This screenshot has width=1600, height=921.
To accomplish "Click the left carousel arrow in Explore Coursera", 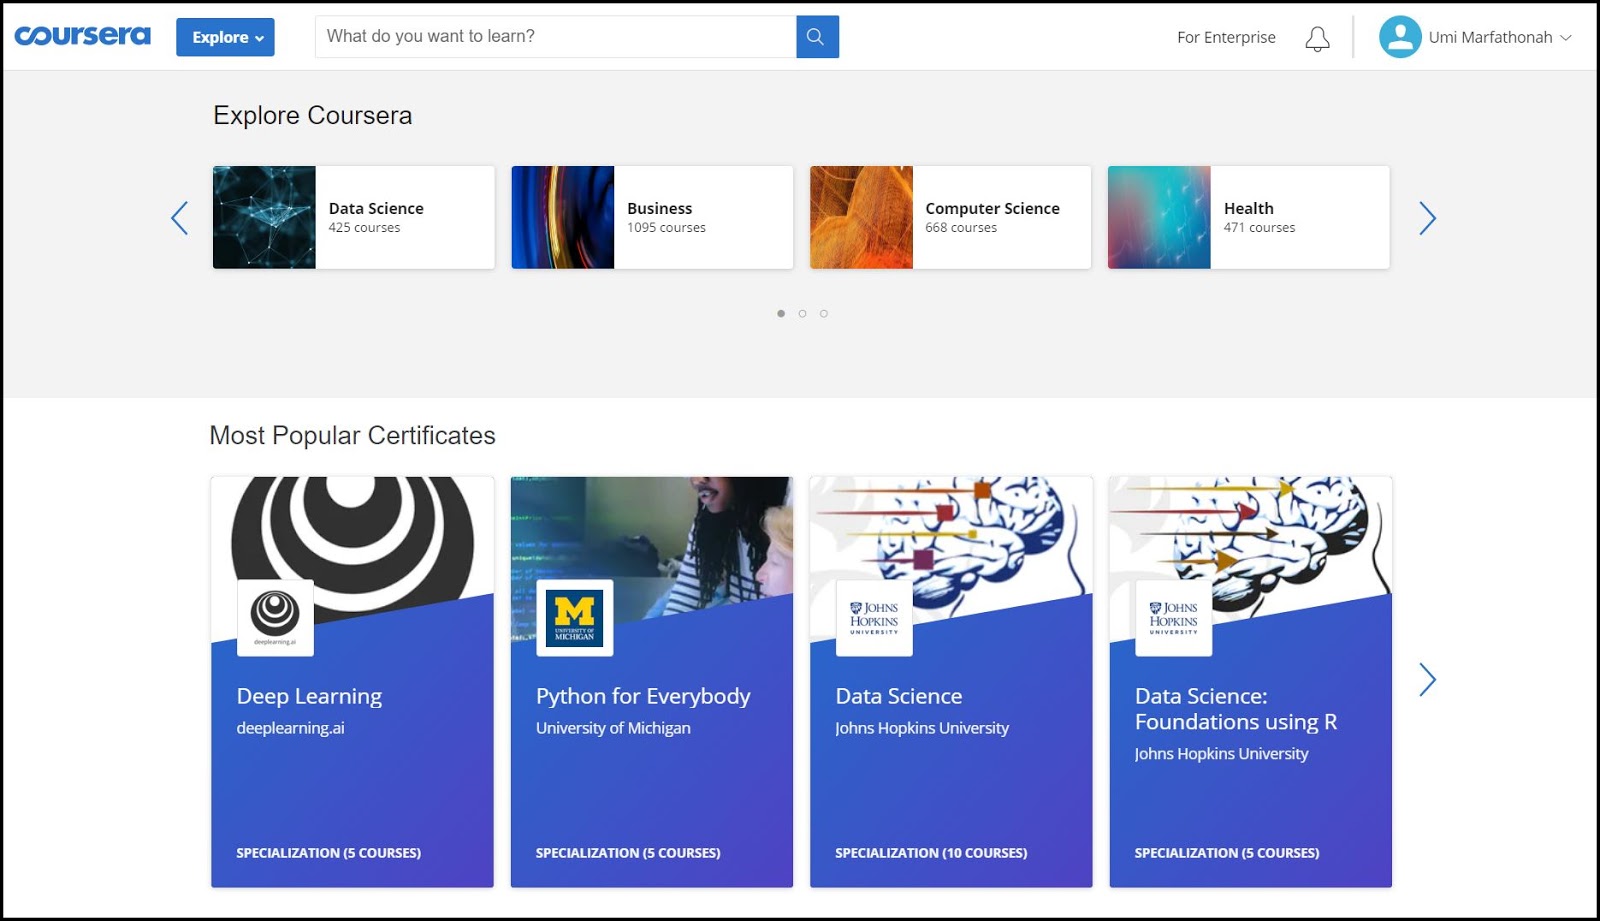I will (x=179, y=217).
